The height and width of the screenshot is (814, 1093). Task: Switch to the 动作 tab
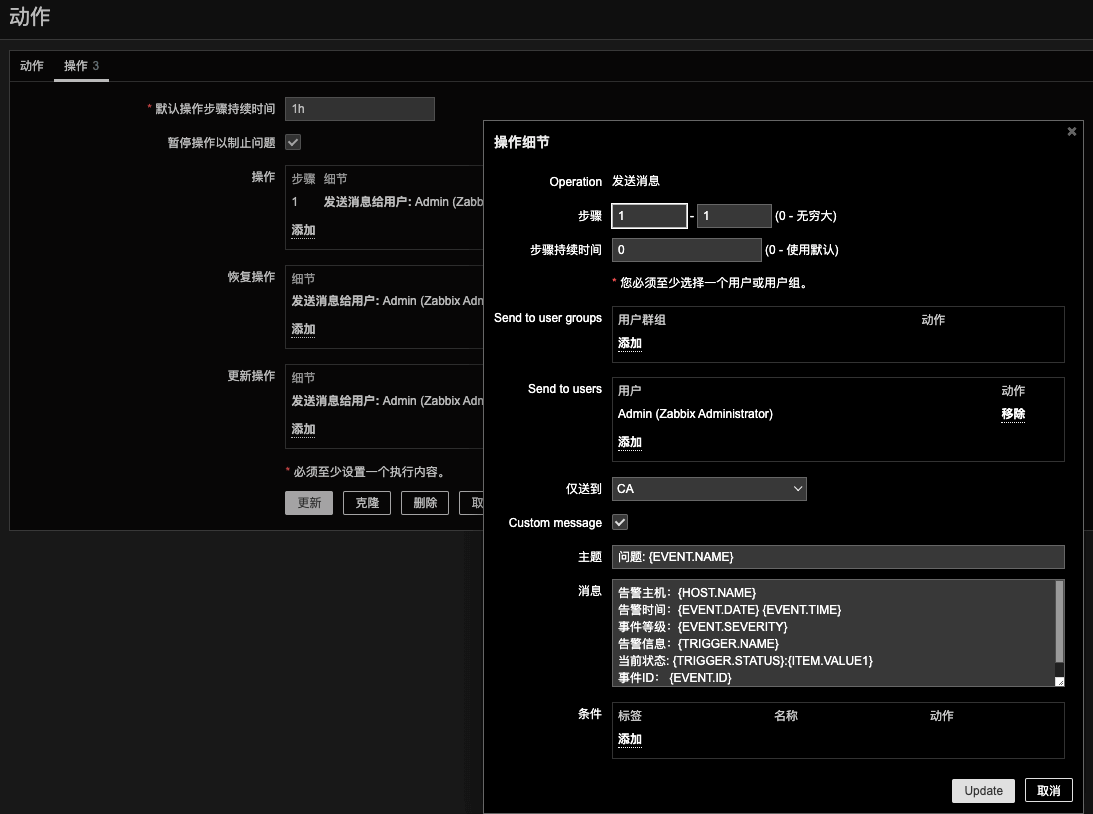click(x=31, y=66)
